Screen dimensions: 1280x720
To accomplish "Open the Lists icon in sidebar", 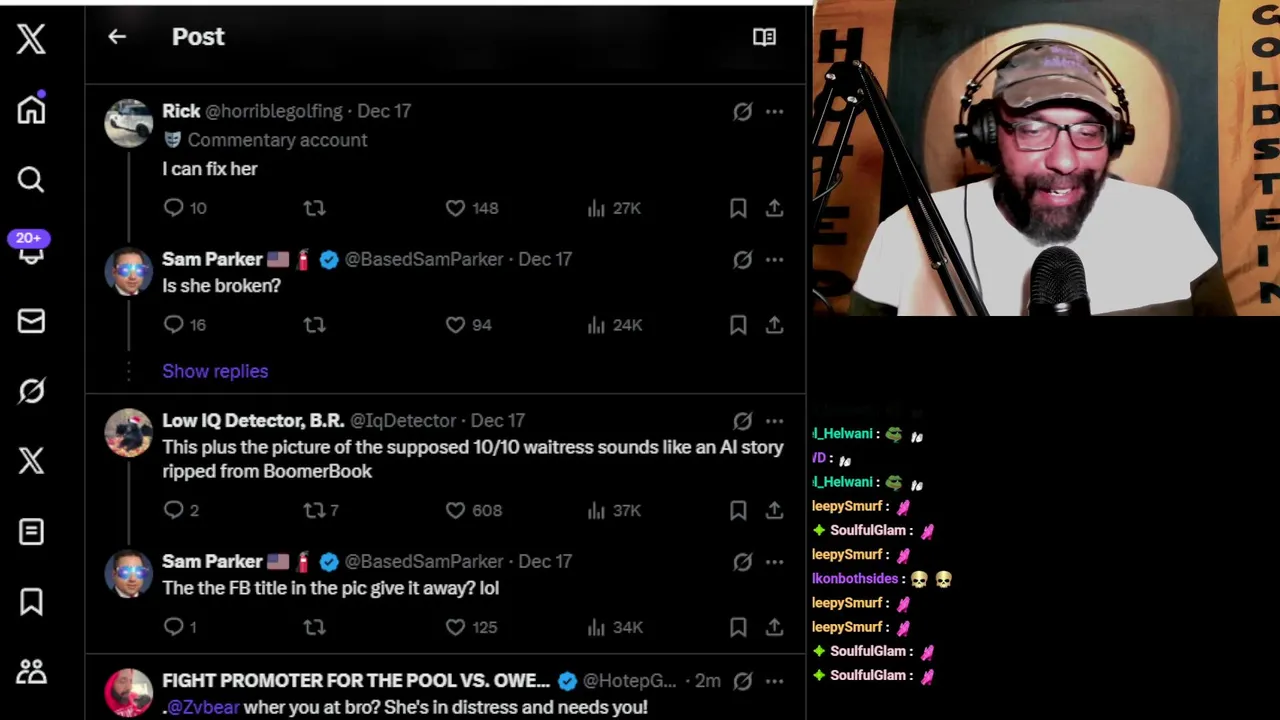I will click(31, 531).
